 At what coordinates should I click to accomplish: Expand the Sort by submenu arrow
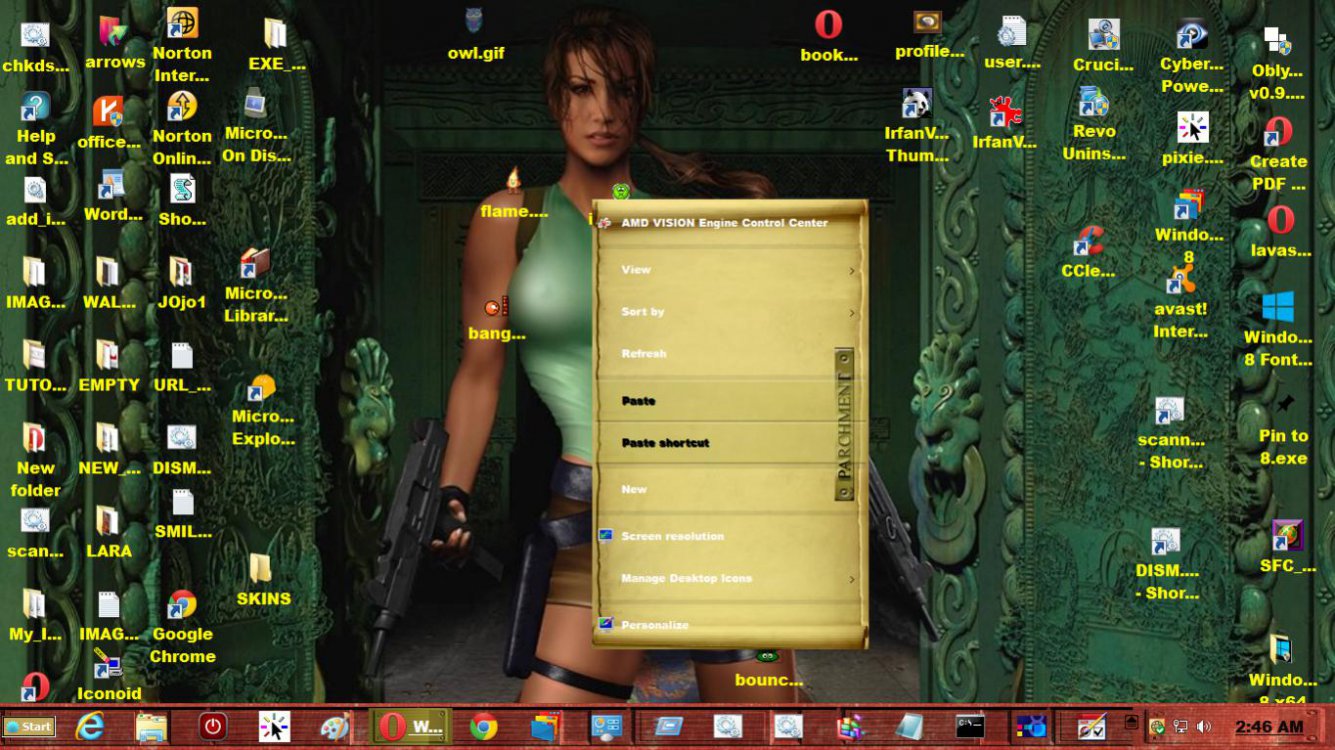click(x=852, y=312)
